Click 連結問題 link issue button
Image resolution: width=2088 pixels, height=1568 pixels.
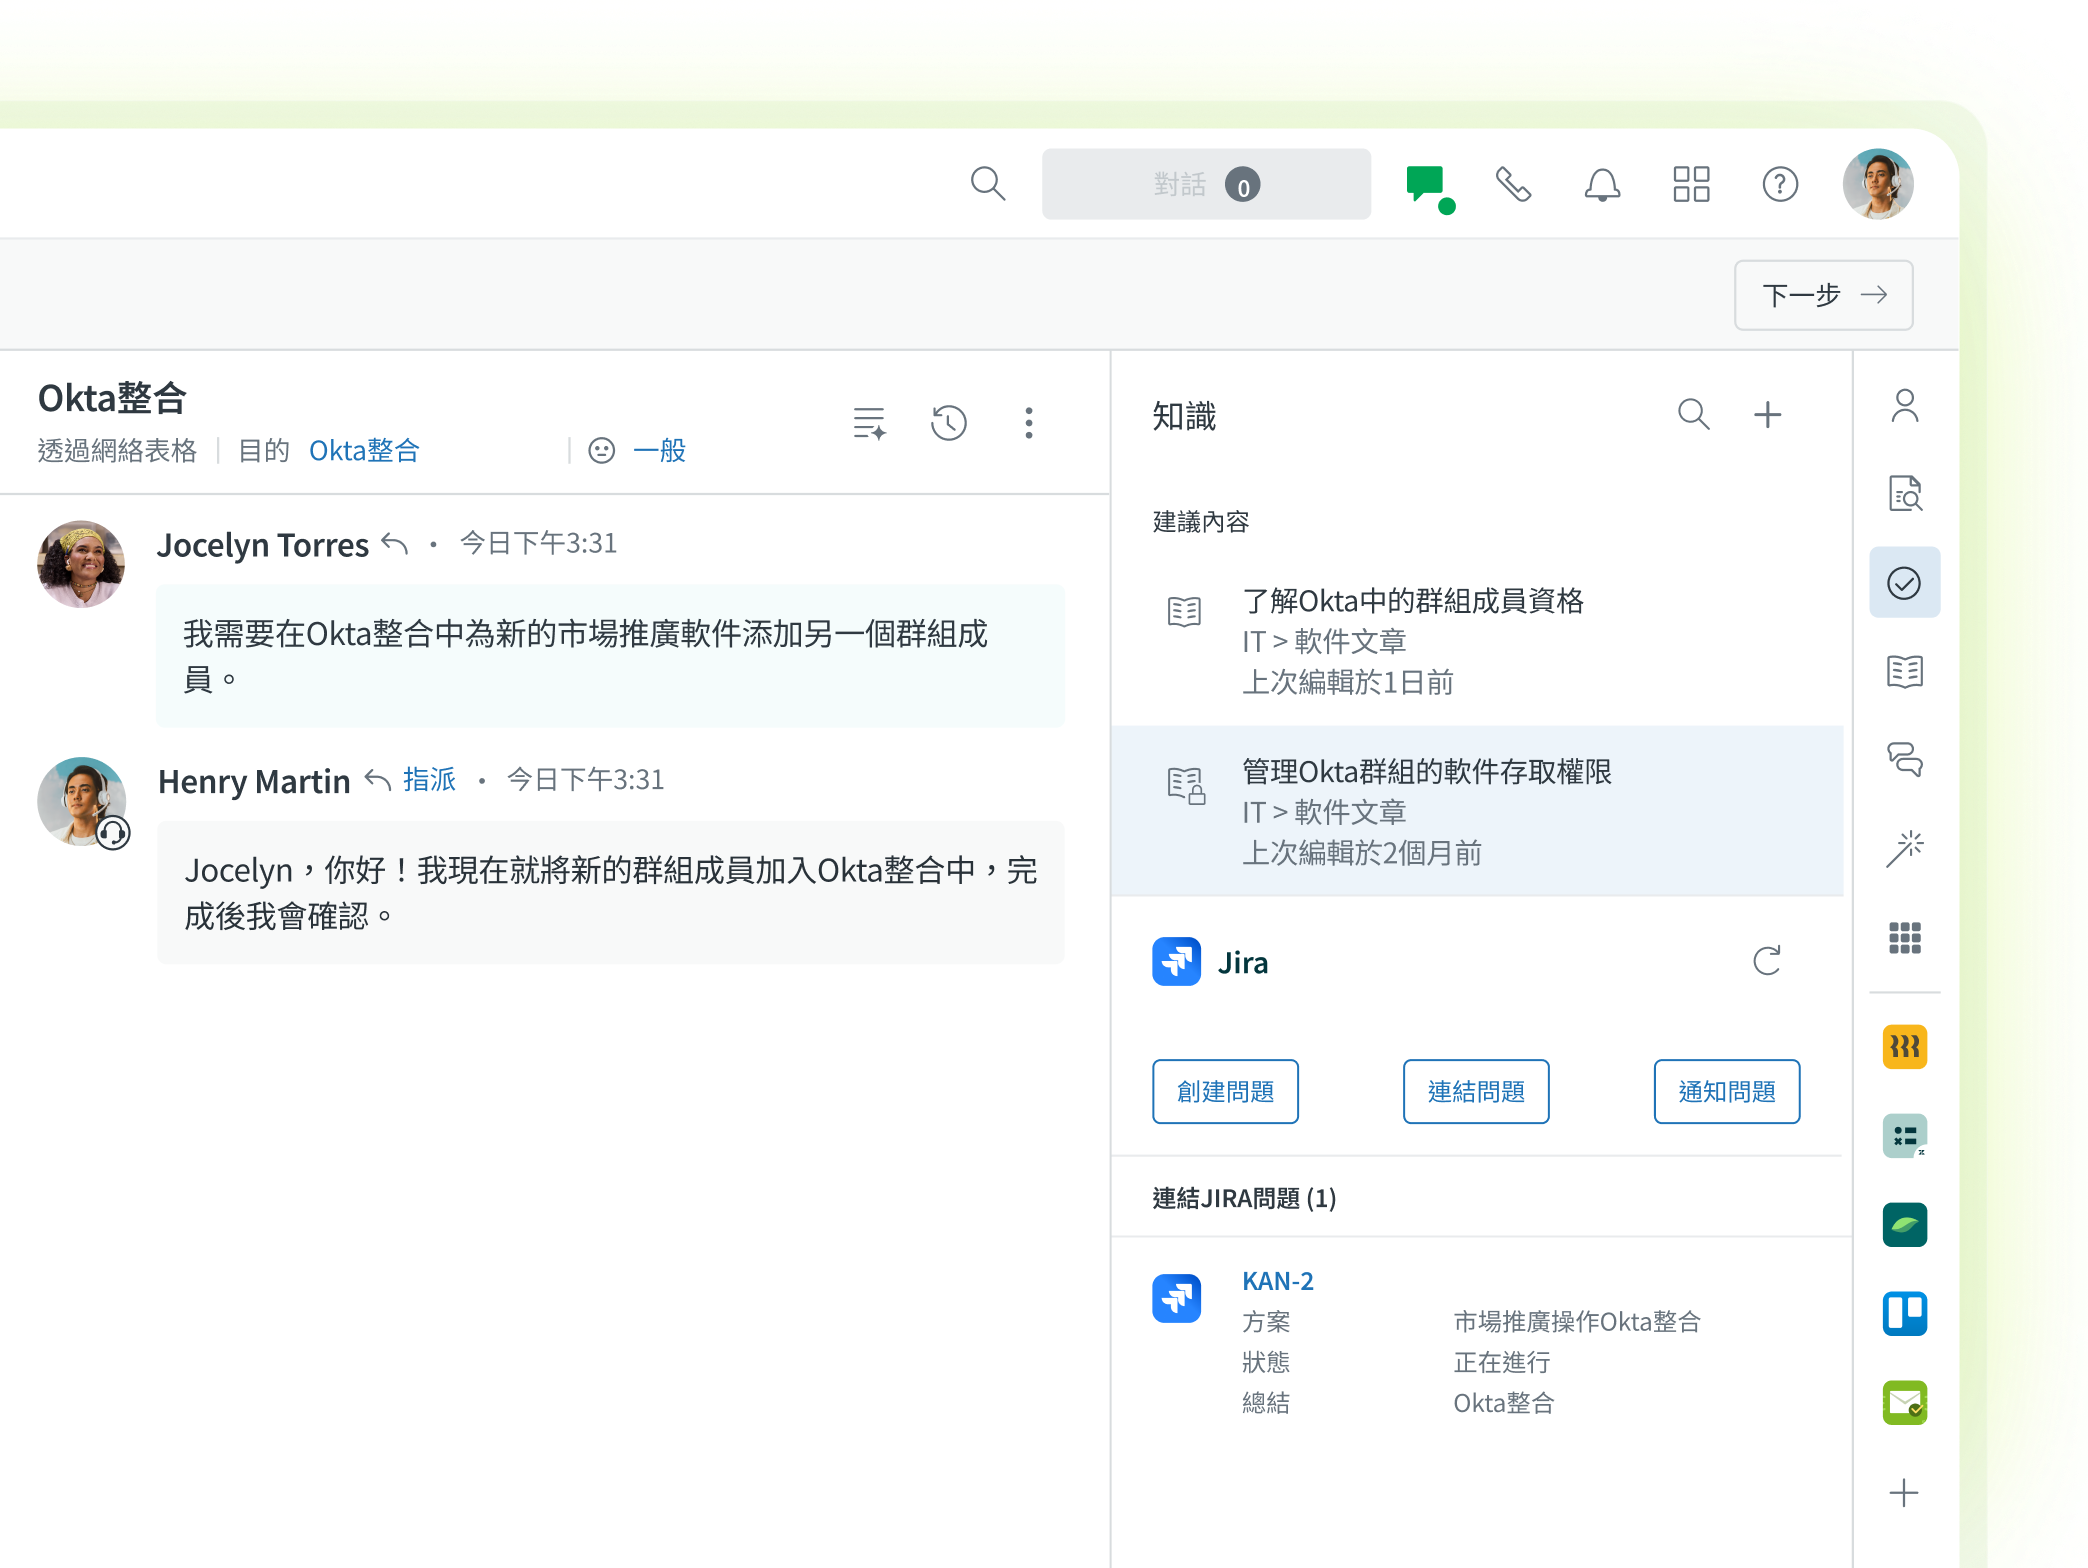tap(1476, 1091)
